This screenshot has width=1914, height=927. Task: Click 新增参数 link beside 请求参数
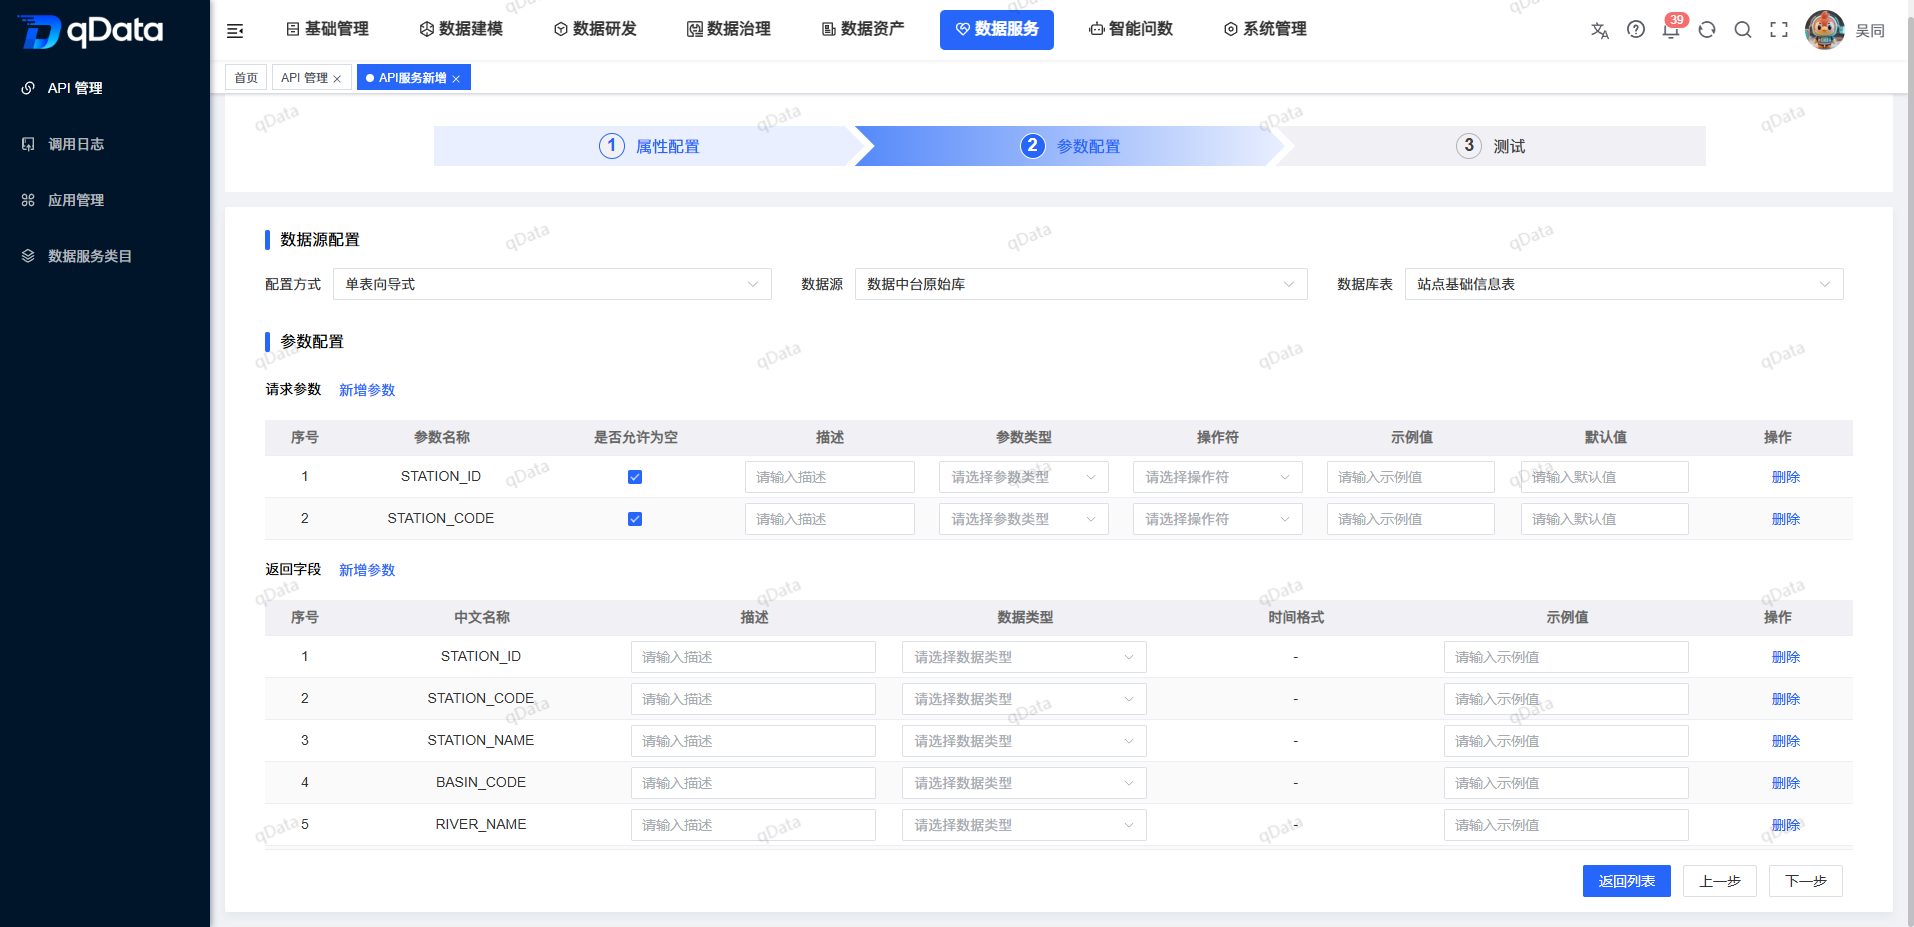tap(367, 390)
